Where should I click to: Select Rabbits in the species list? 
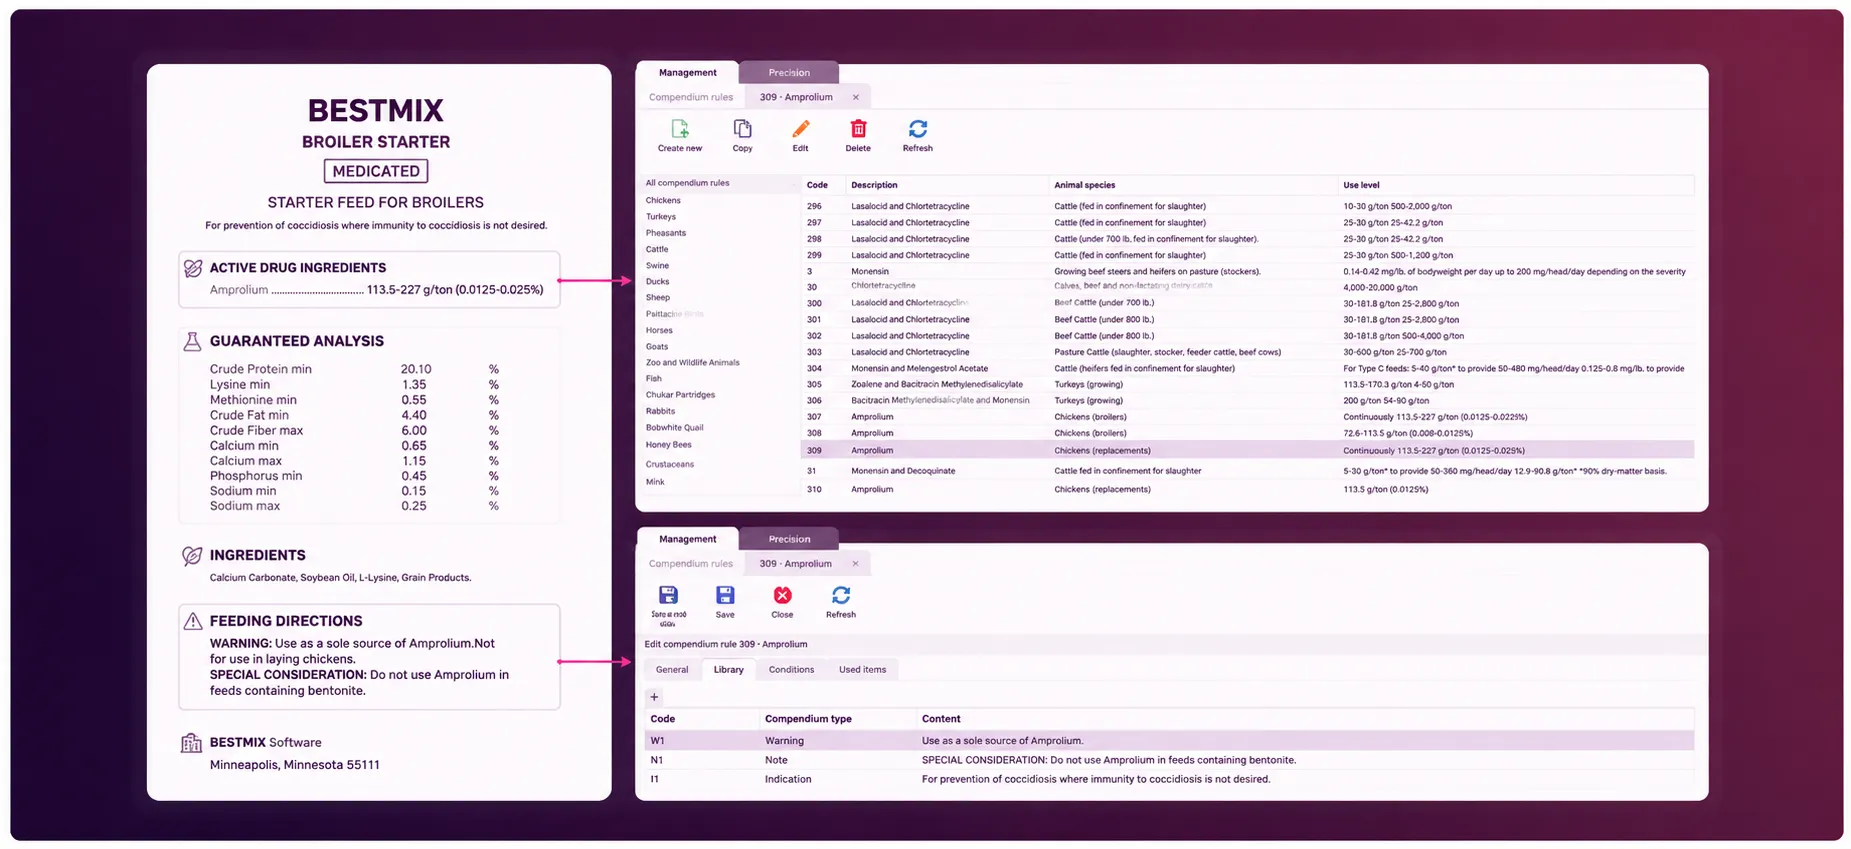[x=660, y=411]
